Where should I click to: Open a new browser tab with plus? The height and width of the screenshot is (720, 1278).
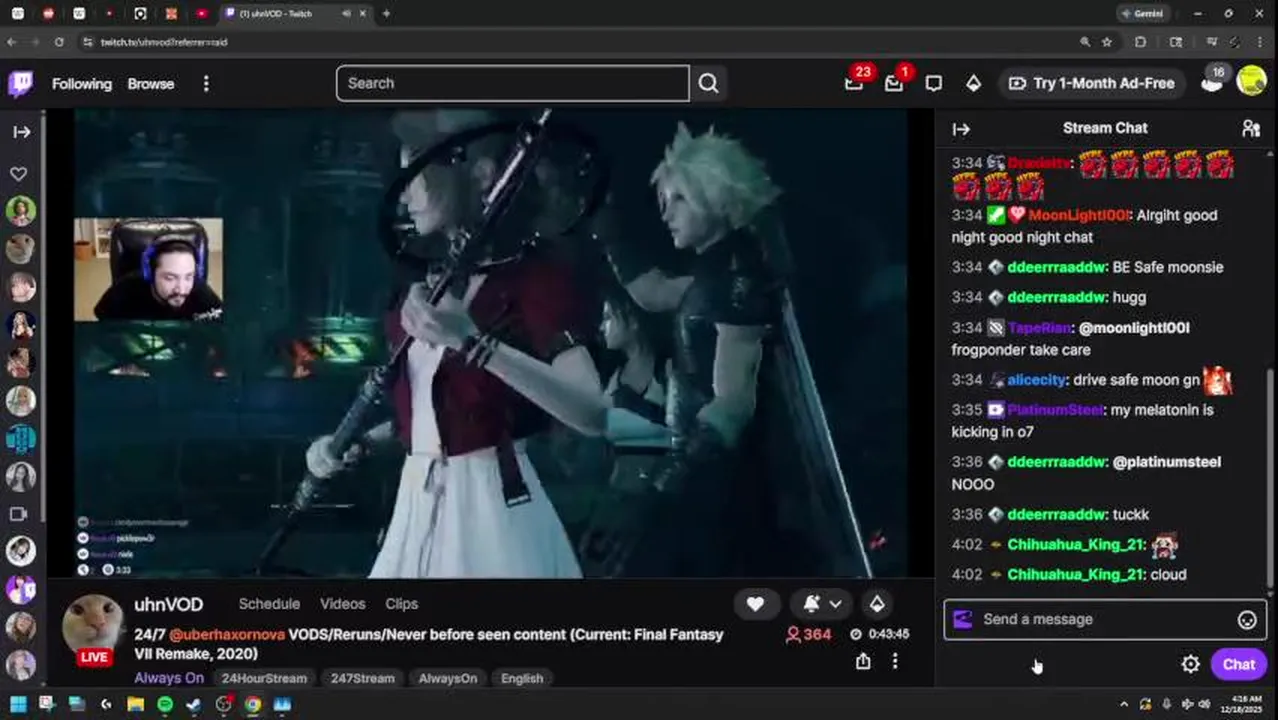click(x=386, y=14)
